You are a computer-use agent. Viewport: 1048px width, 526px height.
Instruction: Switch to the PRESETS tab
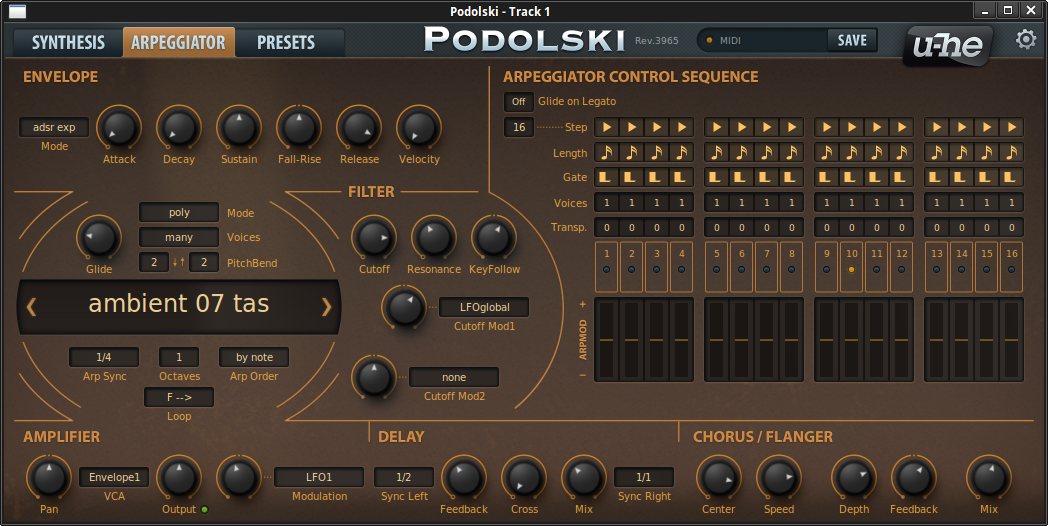286,42
